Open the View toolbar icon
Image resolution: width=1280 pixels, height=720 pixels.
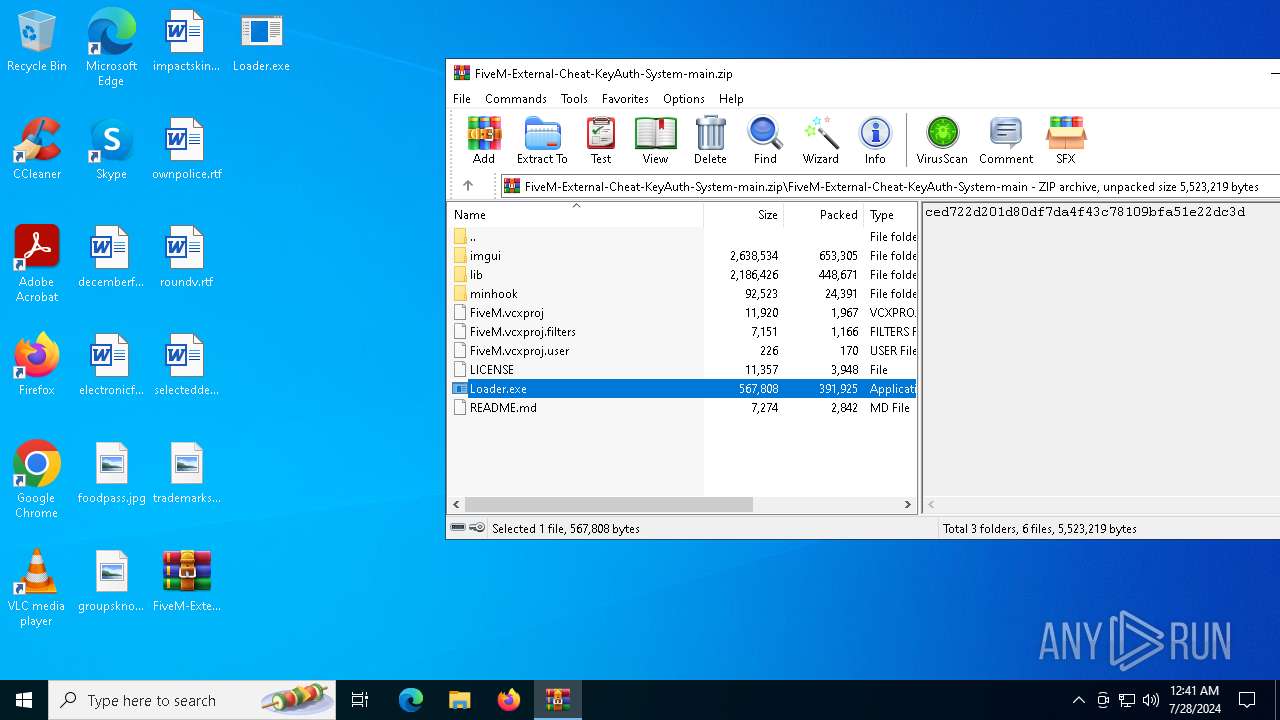coord(655,140)
